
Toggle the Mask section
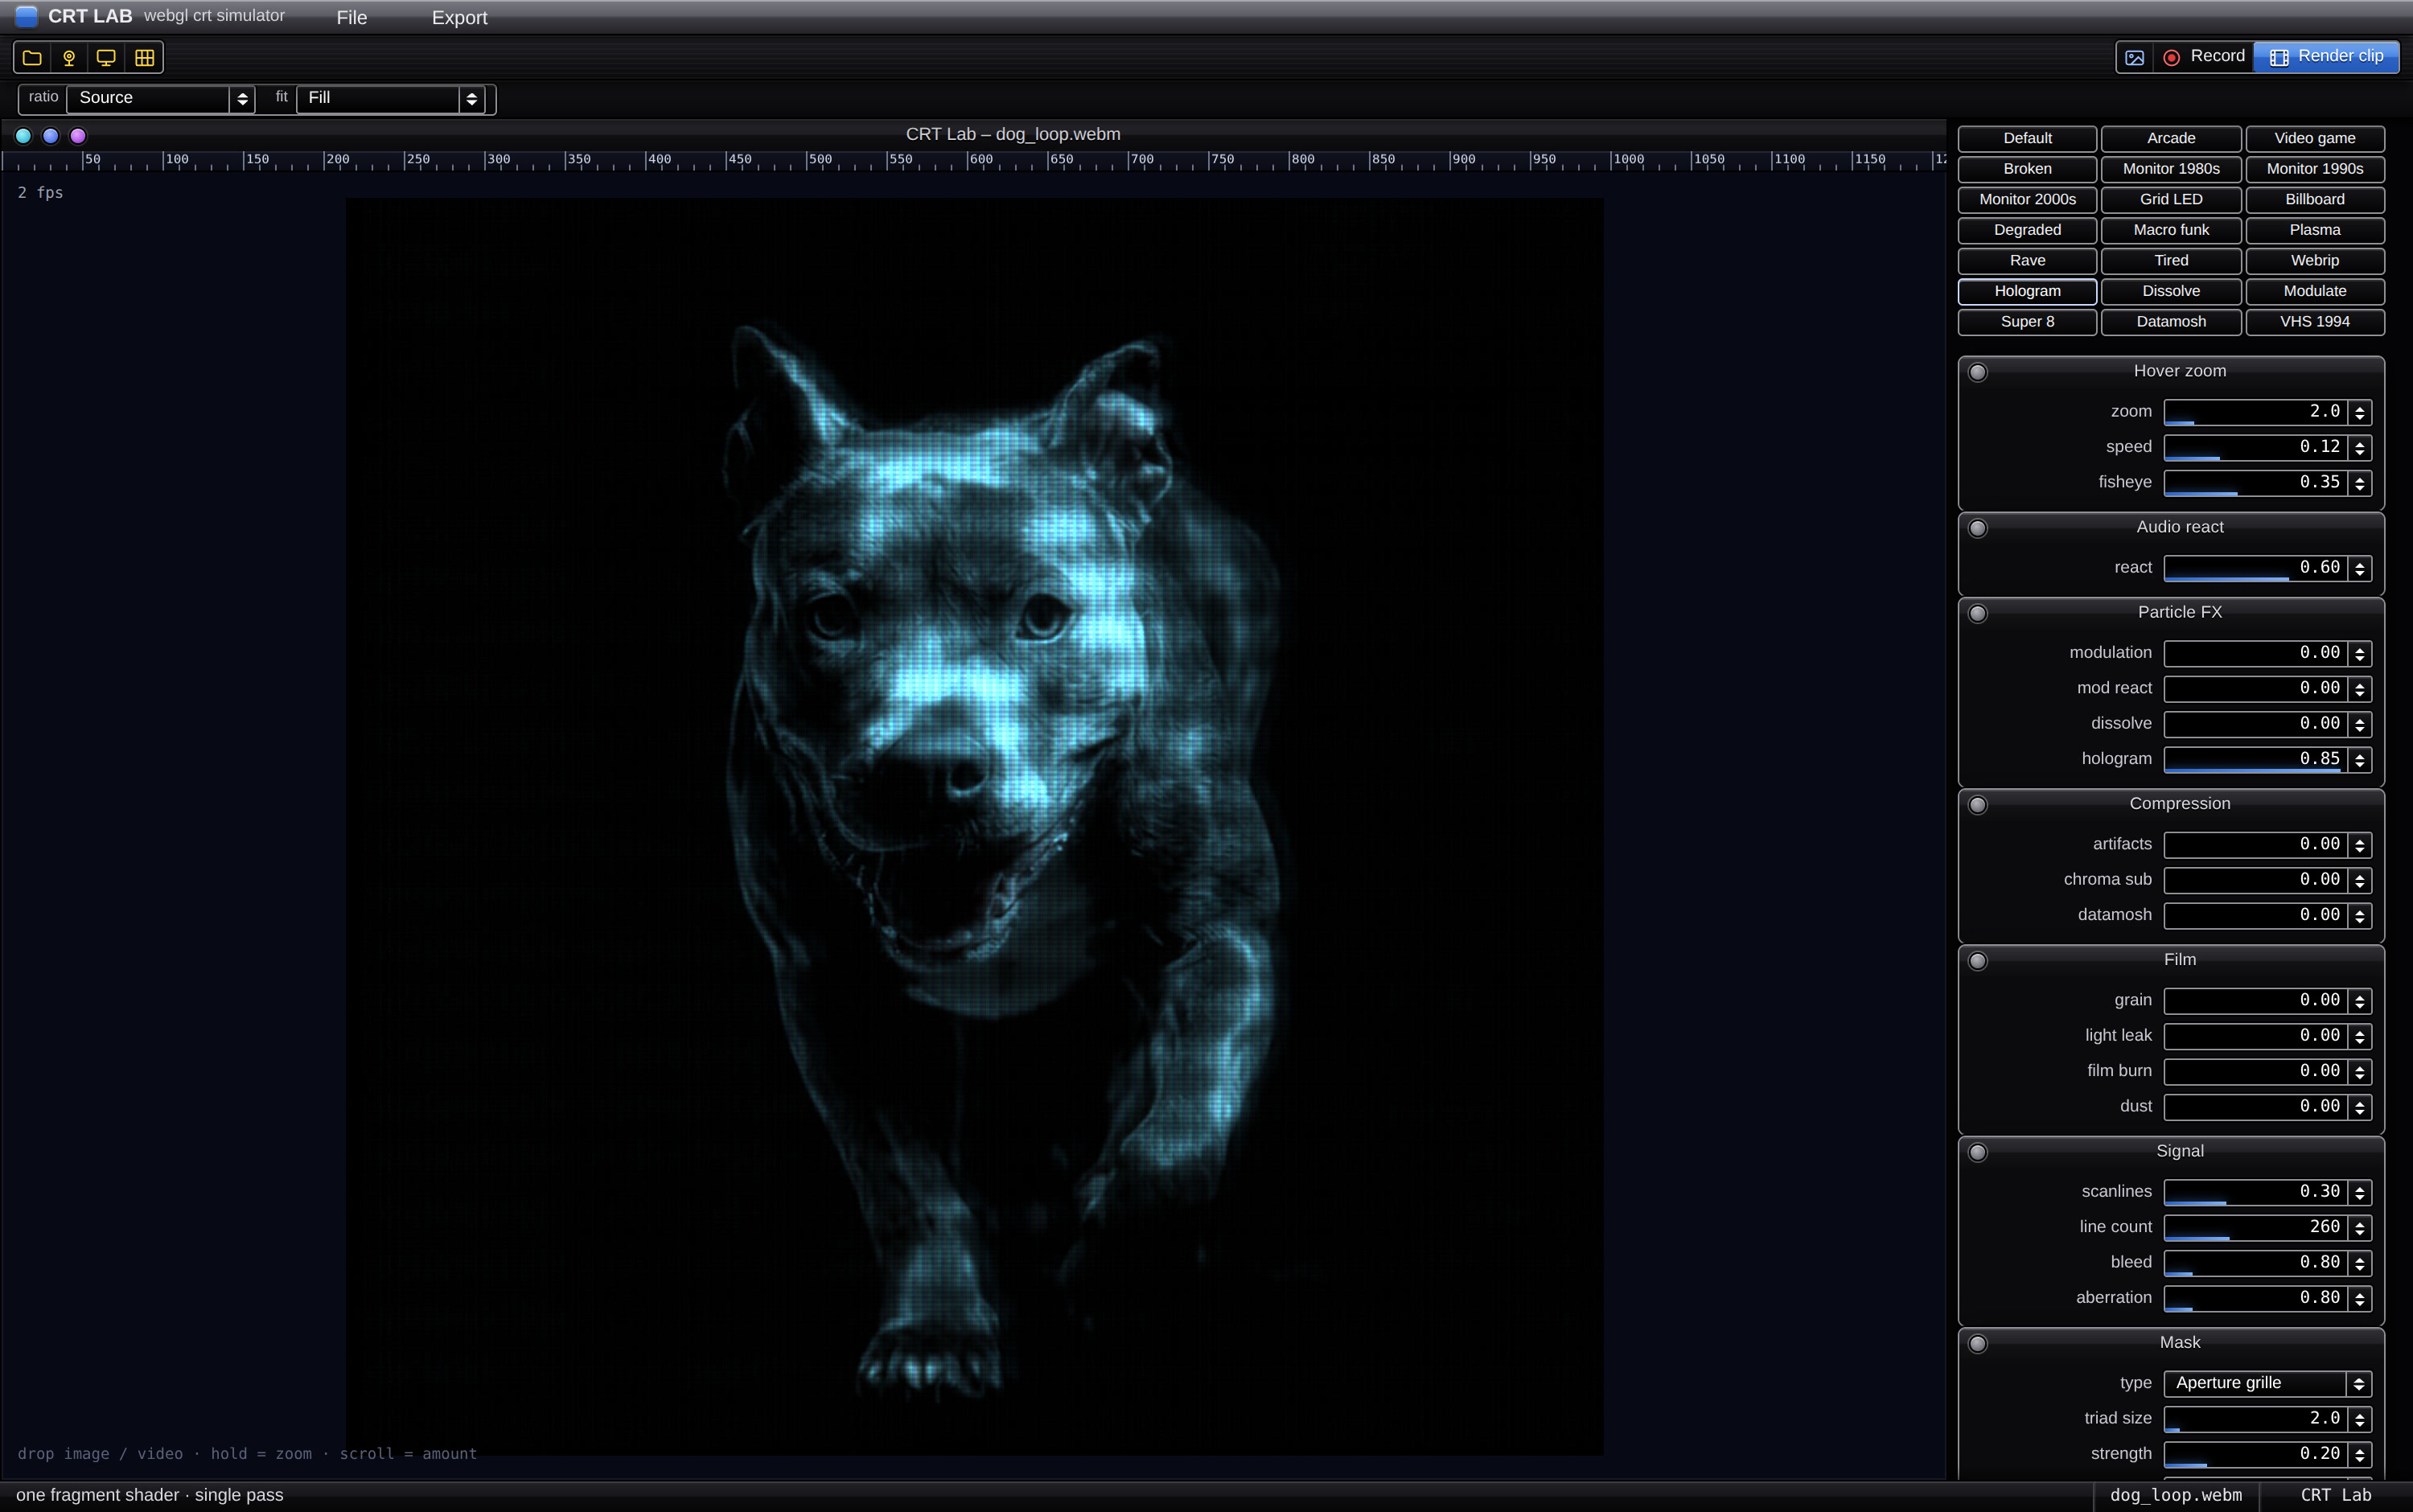click(1977, 1344)
